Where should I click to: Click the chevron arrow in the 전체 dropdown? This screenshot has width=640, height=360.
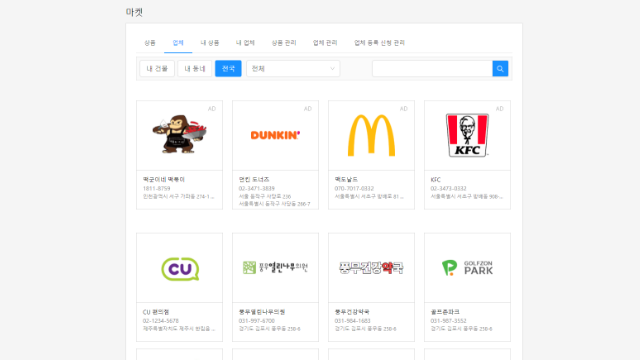[x=332, y=69]
